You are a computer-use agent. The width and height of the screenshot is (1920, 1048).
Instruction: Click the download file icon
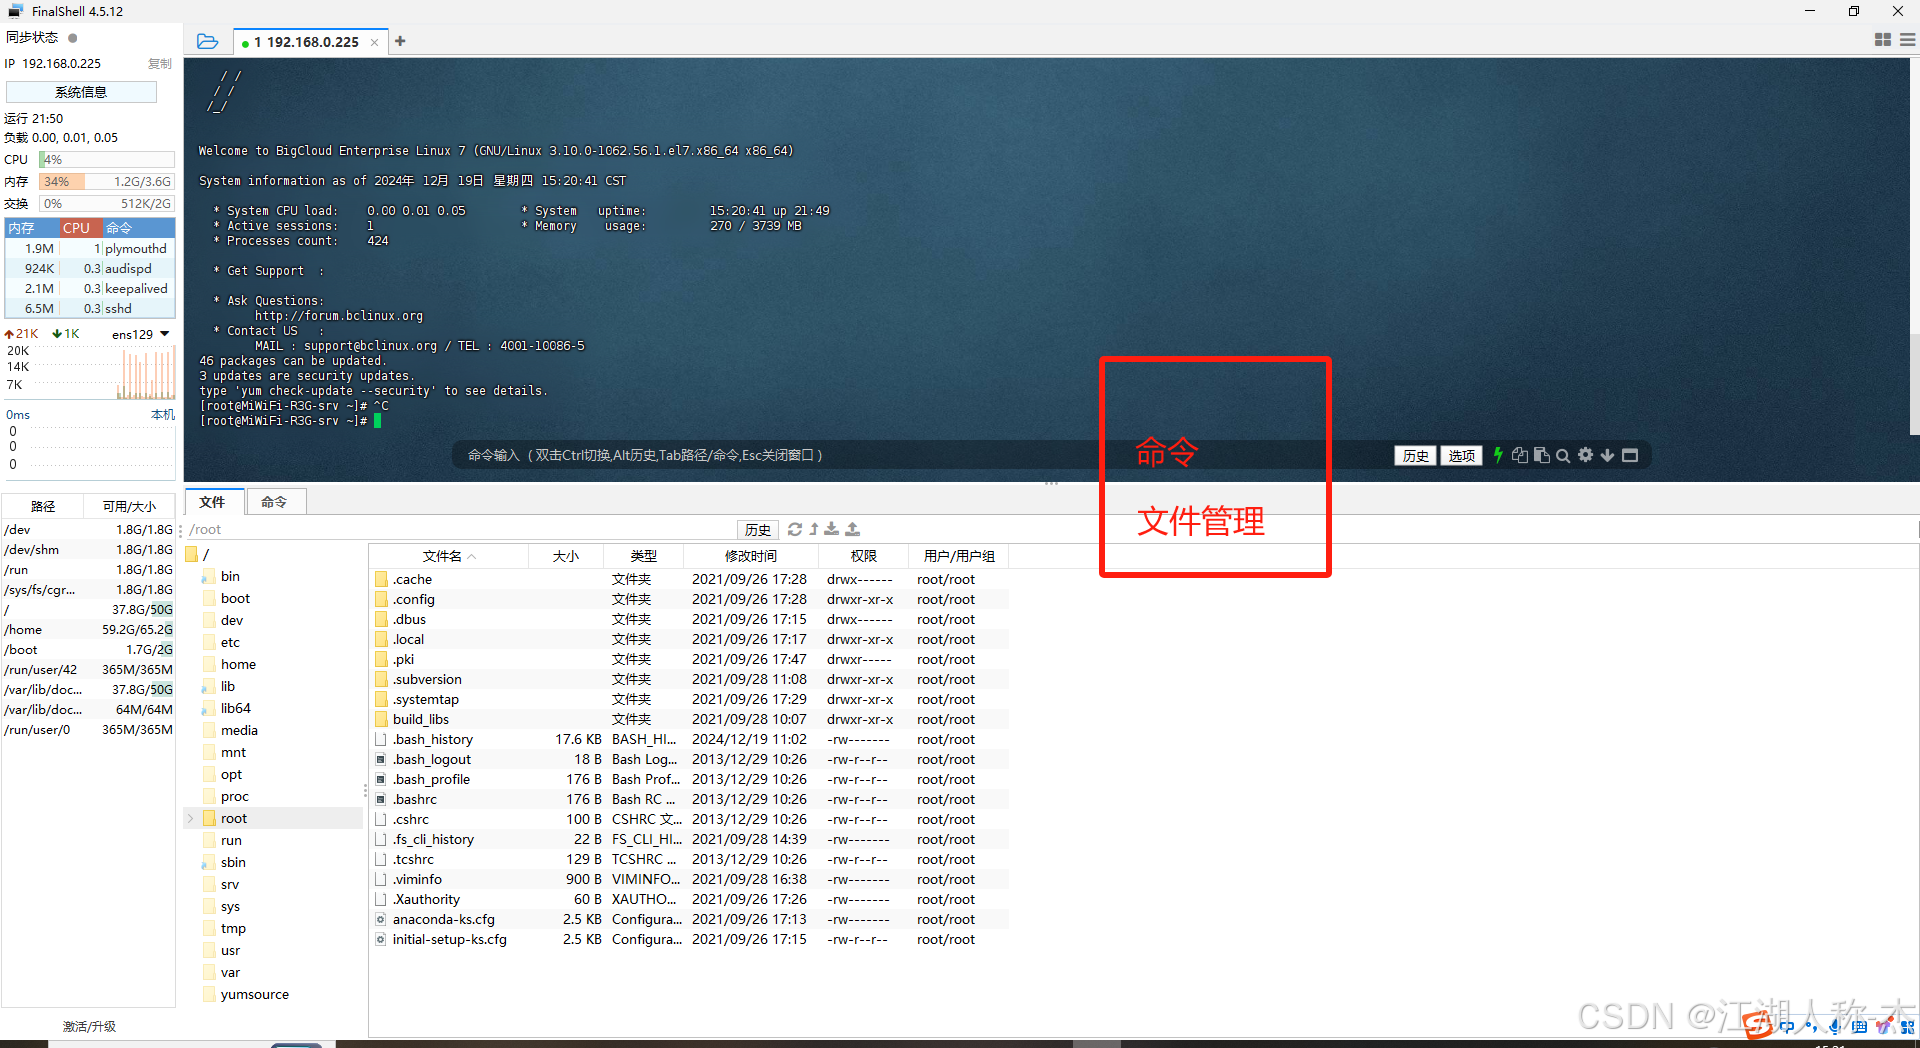832,529
